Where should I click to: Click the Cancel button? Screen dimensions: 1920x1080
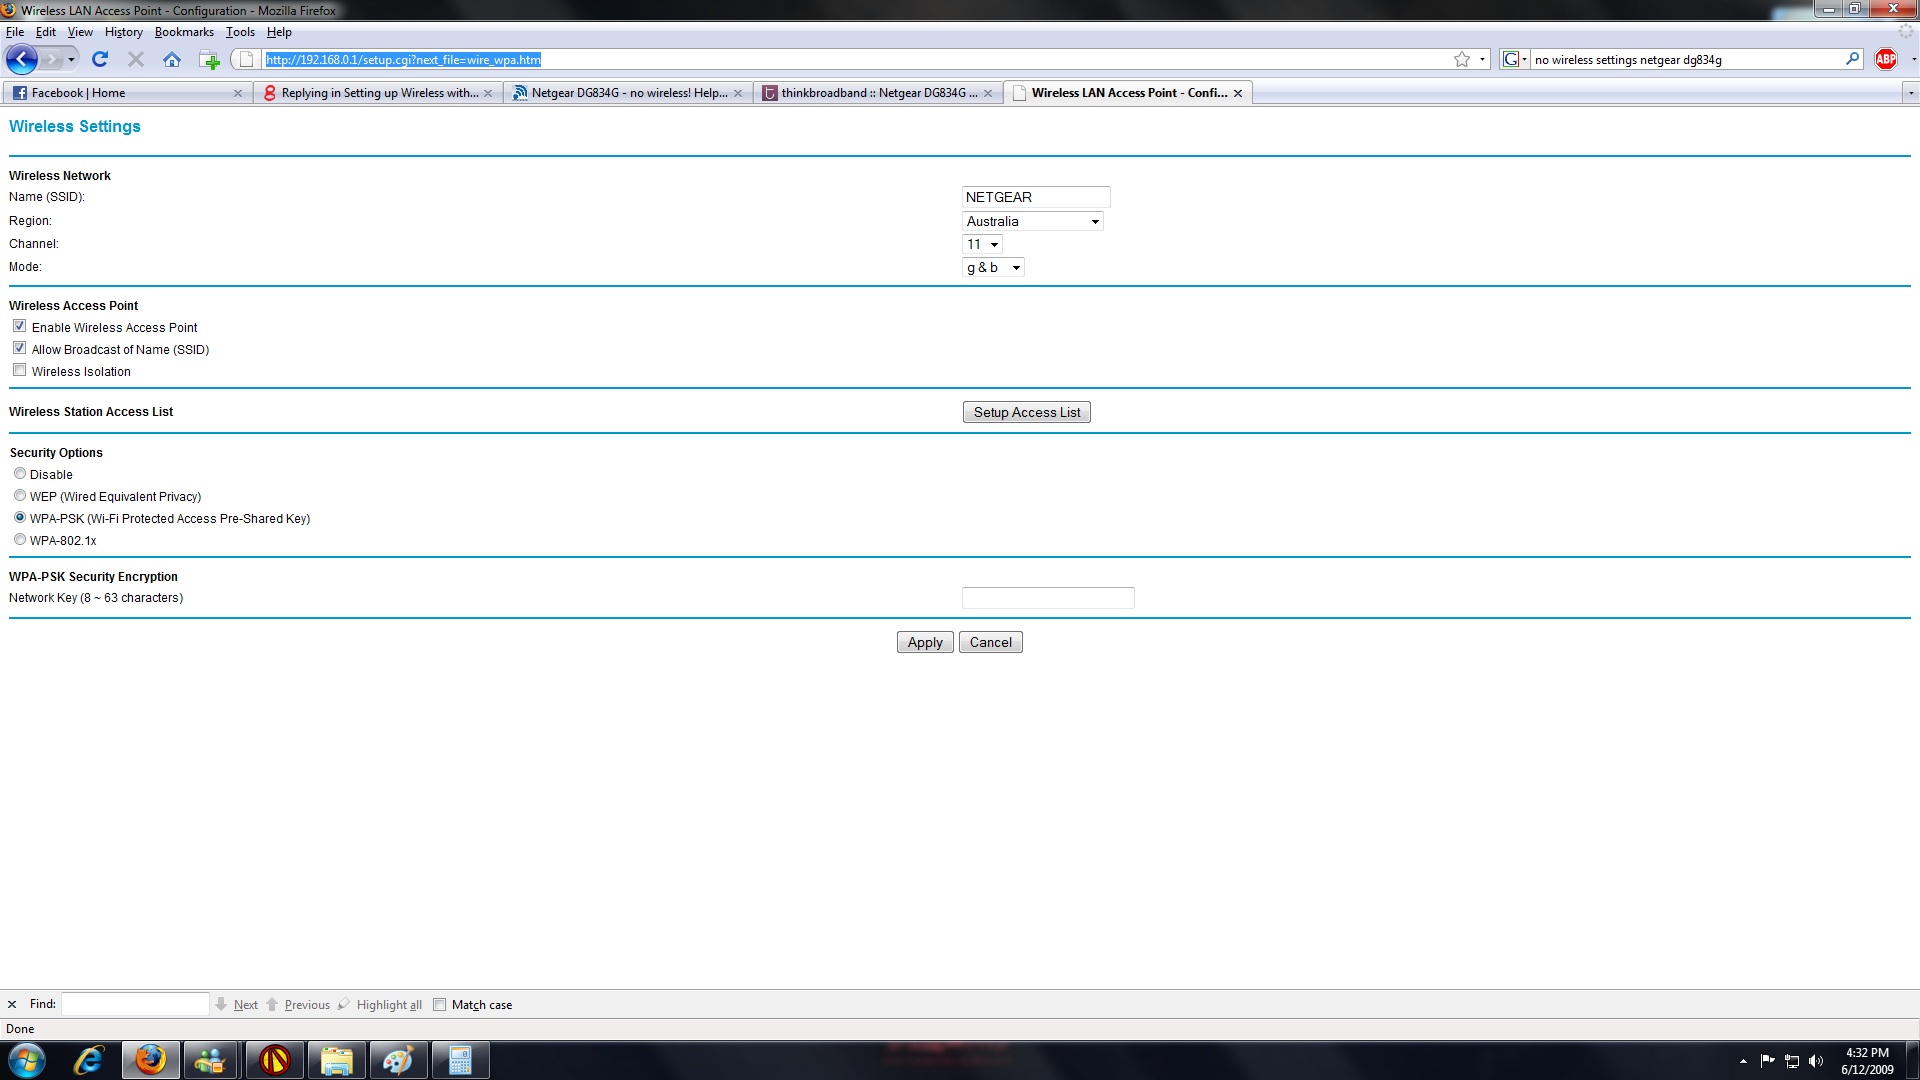(990, 642)
